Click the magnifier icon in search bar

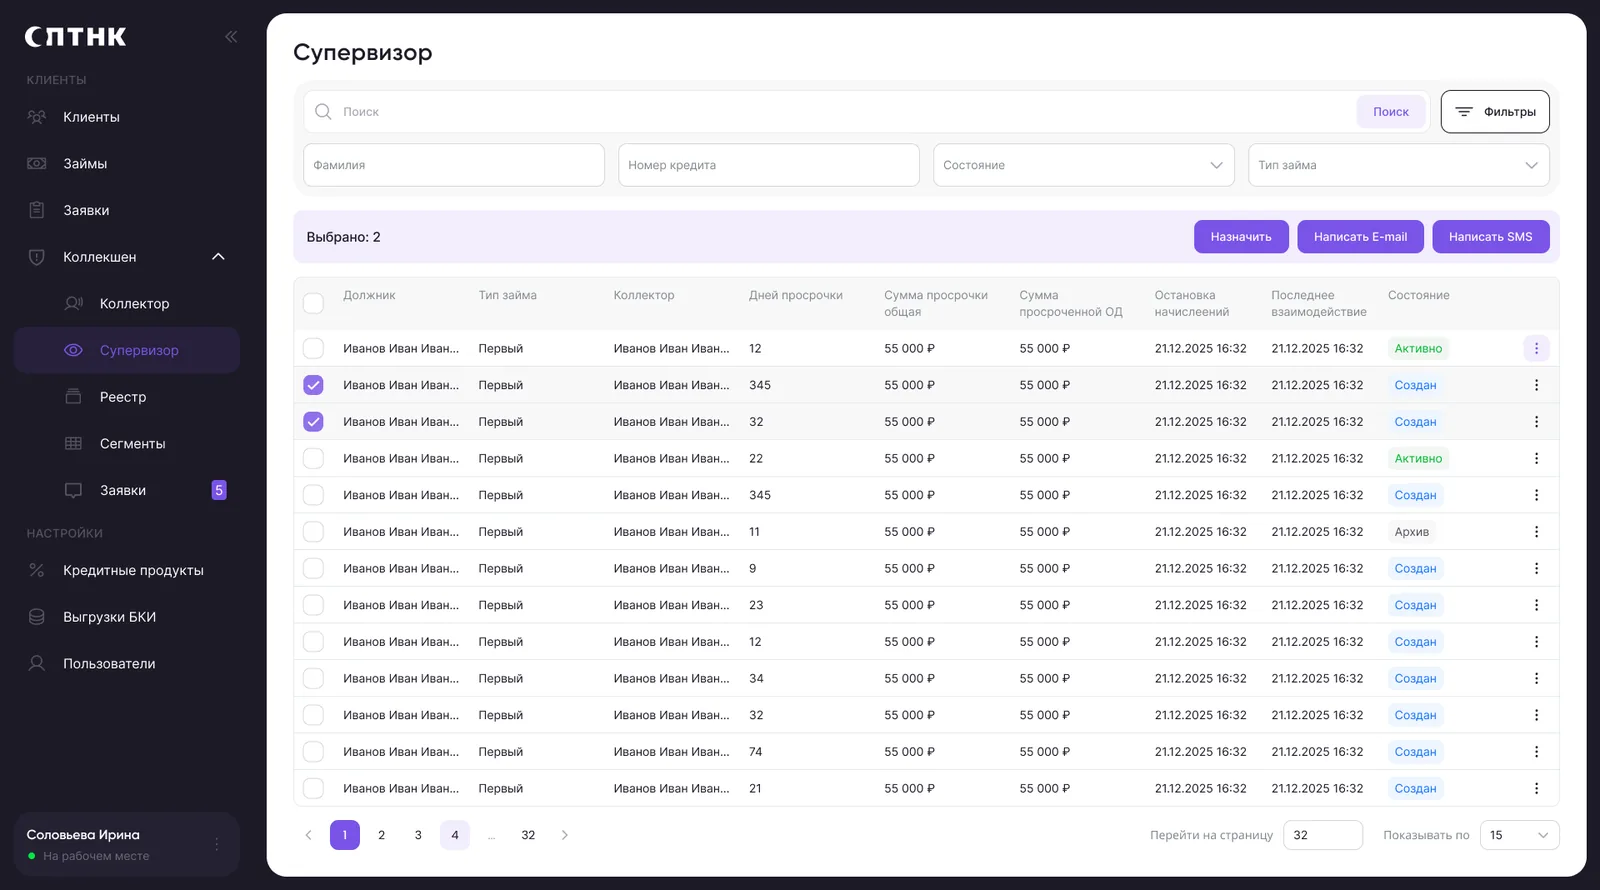point(323,111)
